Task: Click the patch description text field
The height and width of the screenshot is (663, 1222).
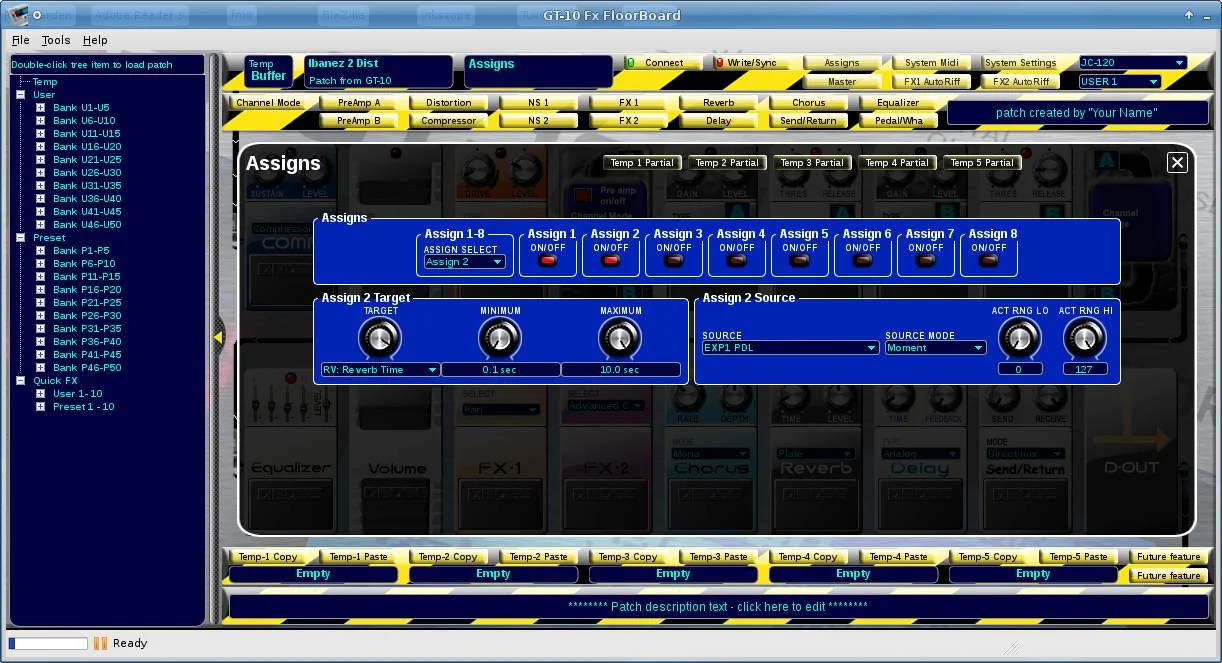Action: (x=718, y=606)
